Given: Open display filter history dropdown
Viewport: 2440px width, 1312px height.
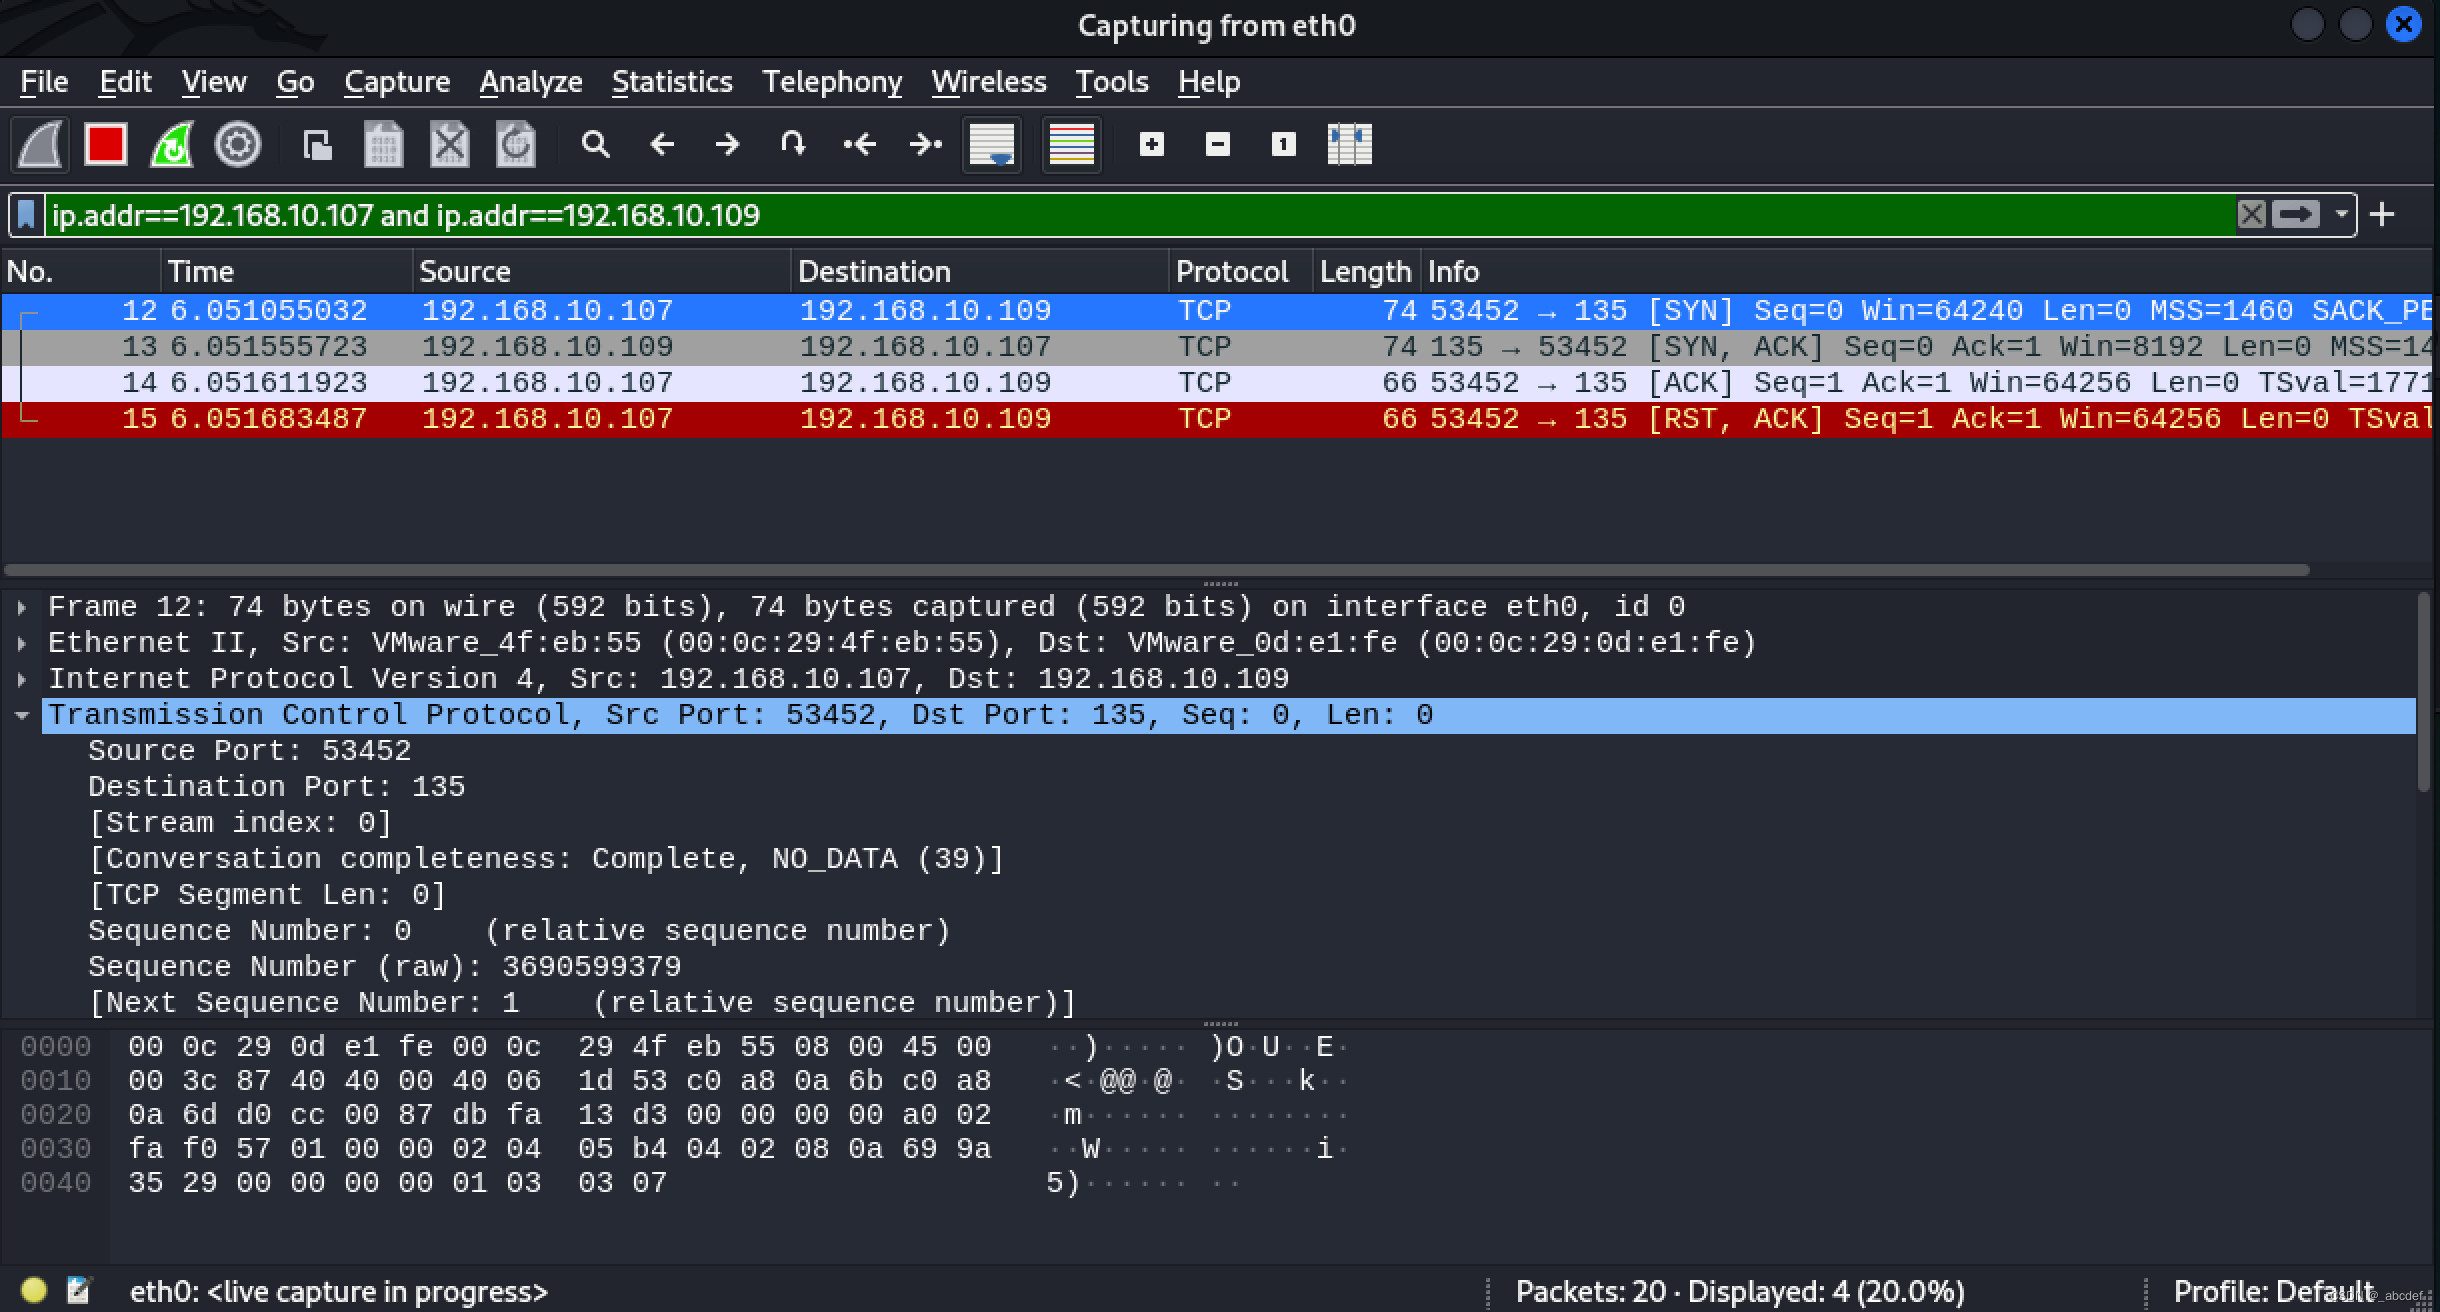Looking at the screenshot, I should (x=2341, y=215).
